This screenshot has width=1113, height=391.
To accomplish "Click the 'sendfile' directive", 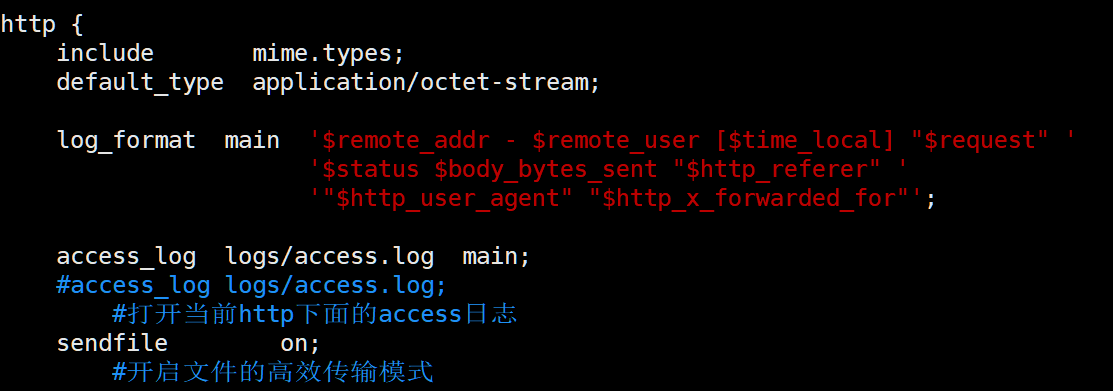I will 112,343.
